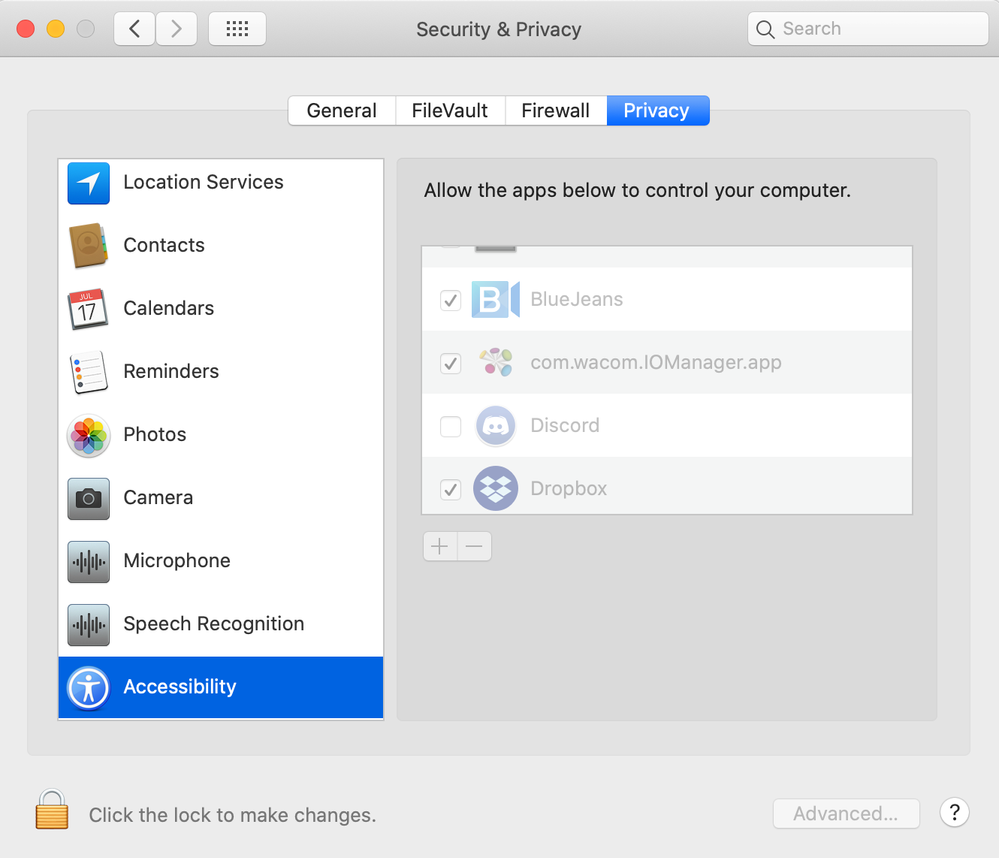999x858 pixels.
Task: Click the magnifying glass search icon
Action: tap(765, 29)
